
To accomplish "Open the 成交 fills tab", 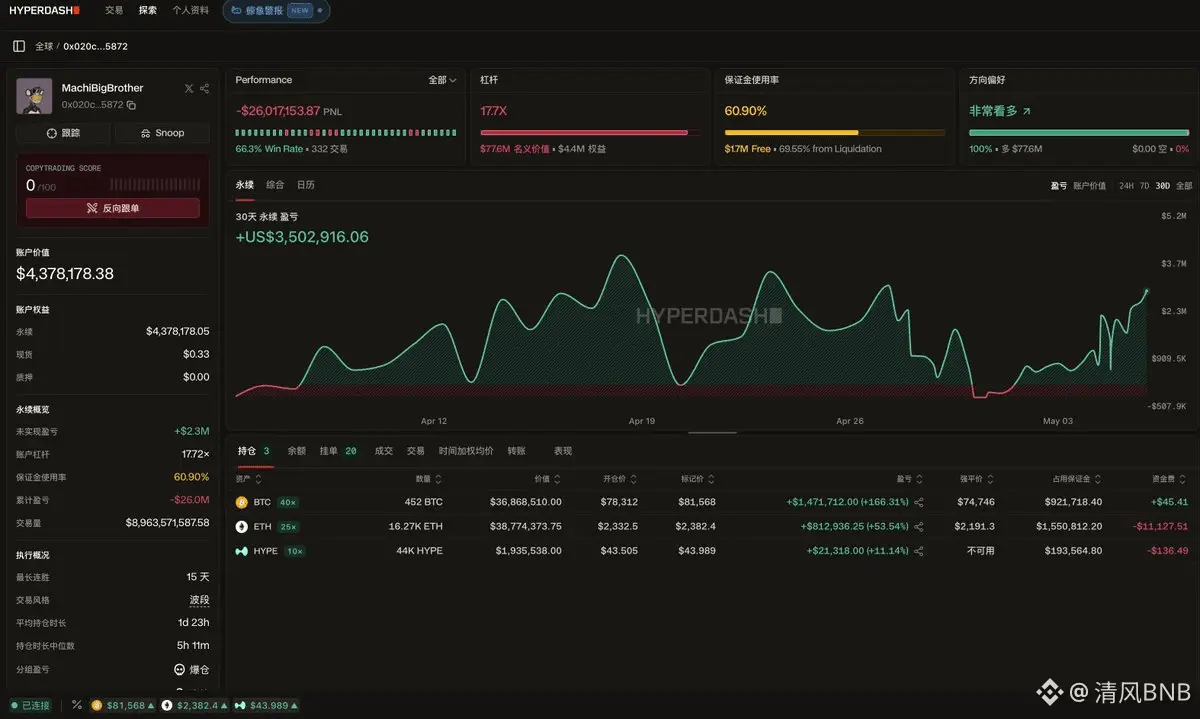I will click(384, 451).
